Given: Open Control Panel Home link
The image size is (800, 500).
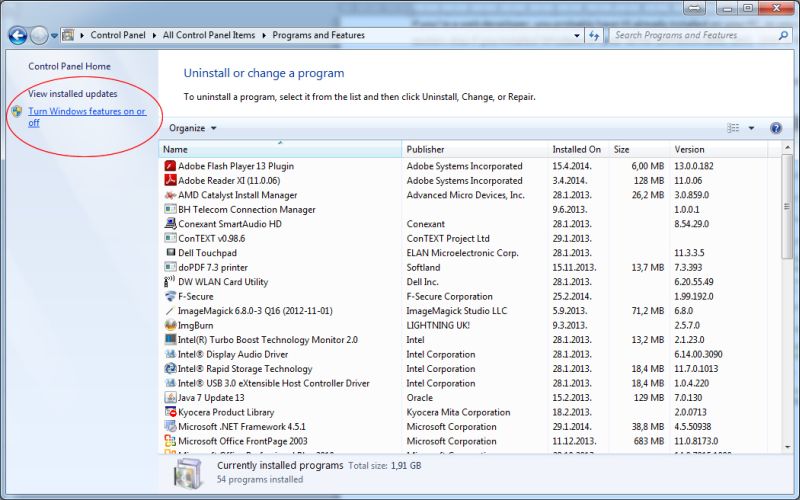Looking at the screenshot, I should coord(69,66).
